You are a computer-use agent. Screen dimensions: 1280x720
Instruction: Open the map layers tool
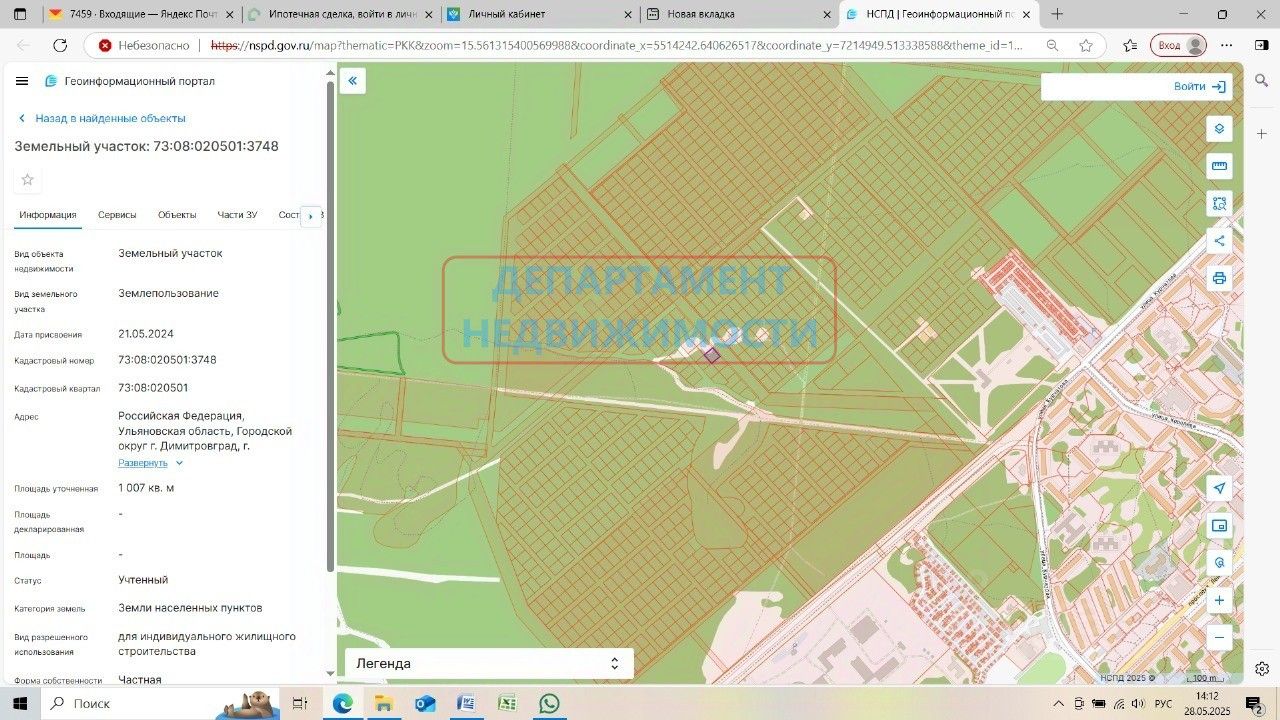pos(1219,129)
